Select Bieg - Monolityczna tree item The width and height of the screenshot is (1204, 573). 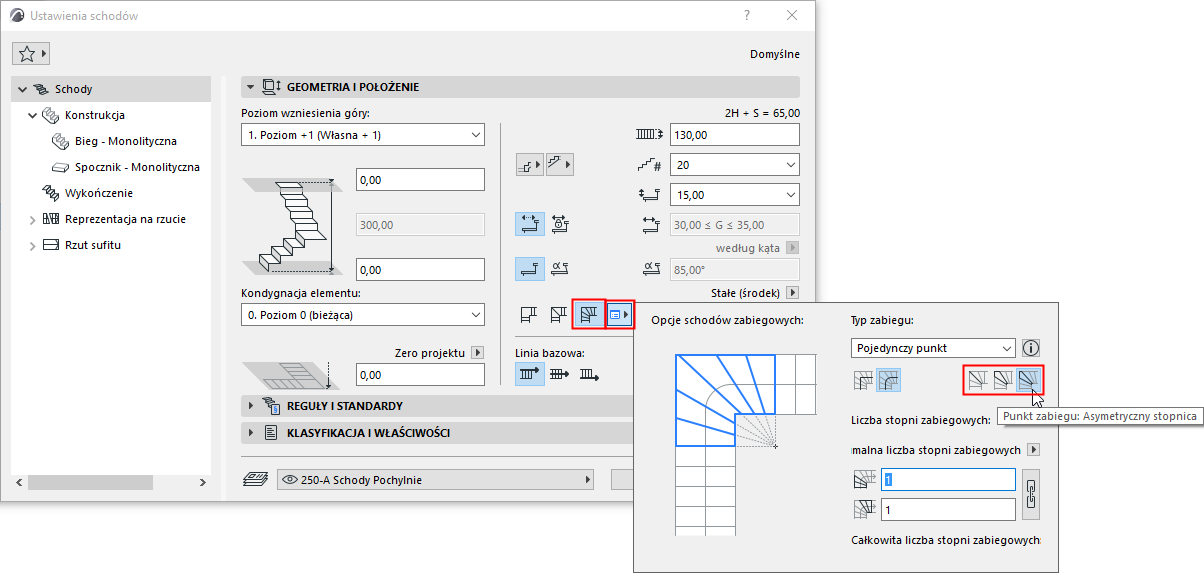125,141
